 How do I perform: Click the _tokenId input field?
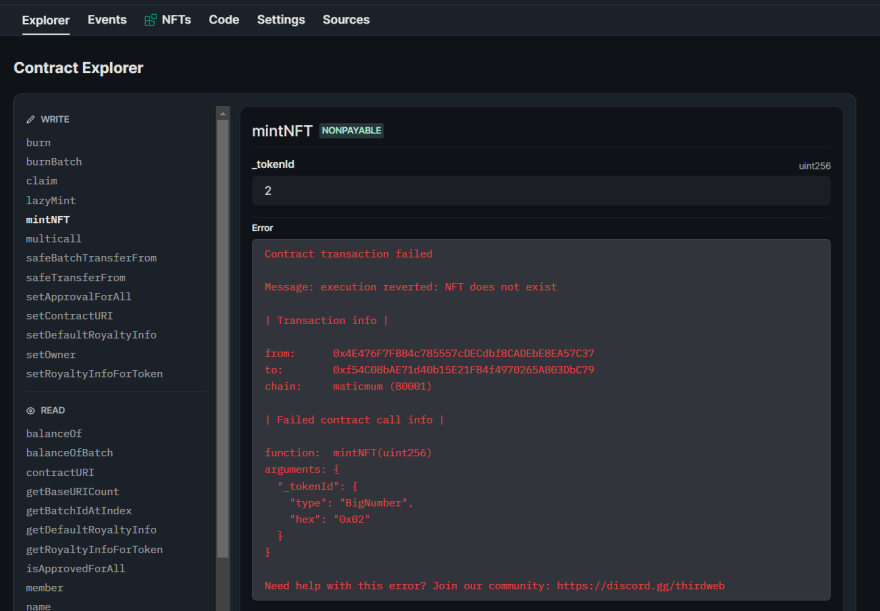[x=540, y=191]
